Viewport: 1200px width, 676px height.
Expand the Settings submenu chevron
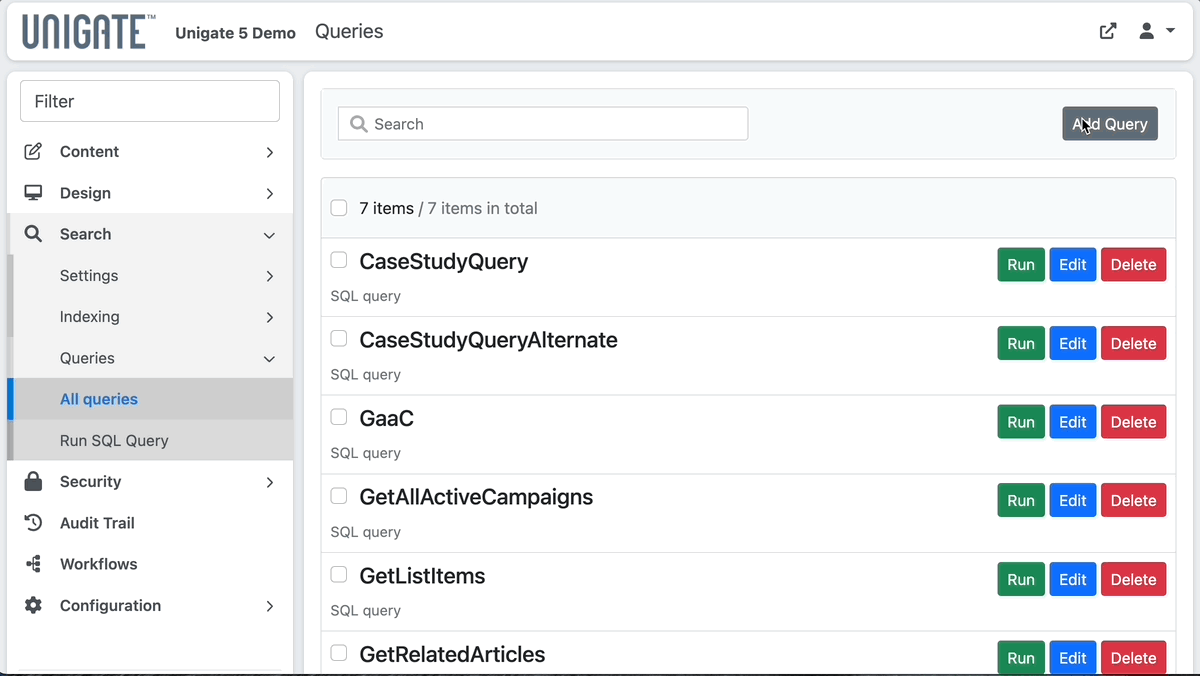(x=270, y=276)
